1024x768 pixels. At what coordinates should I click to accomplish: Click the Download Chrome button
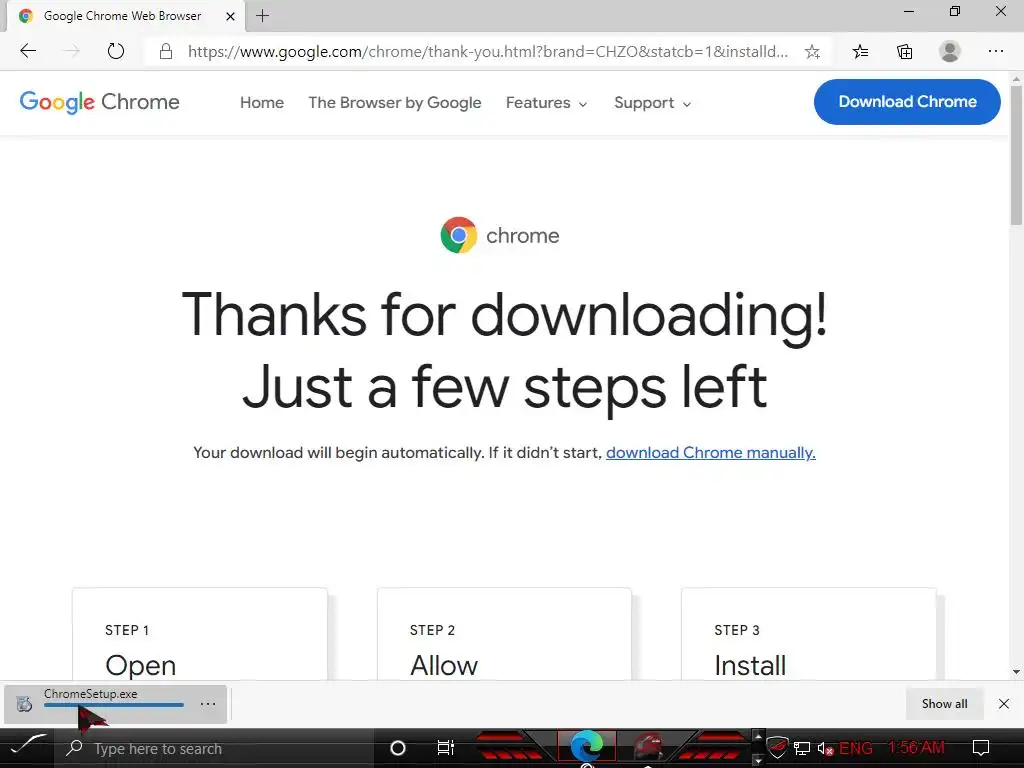point(907,101)
